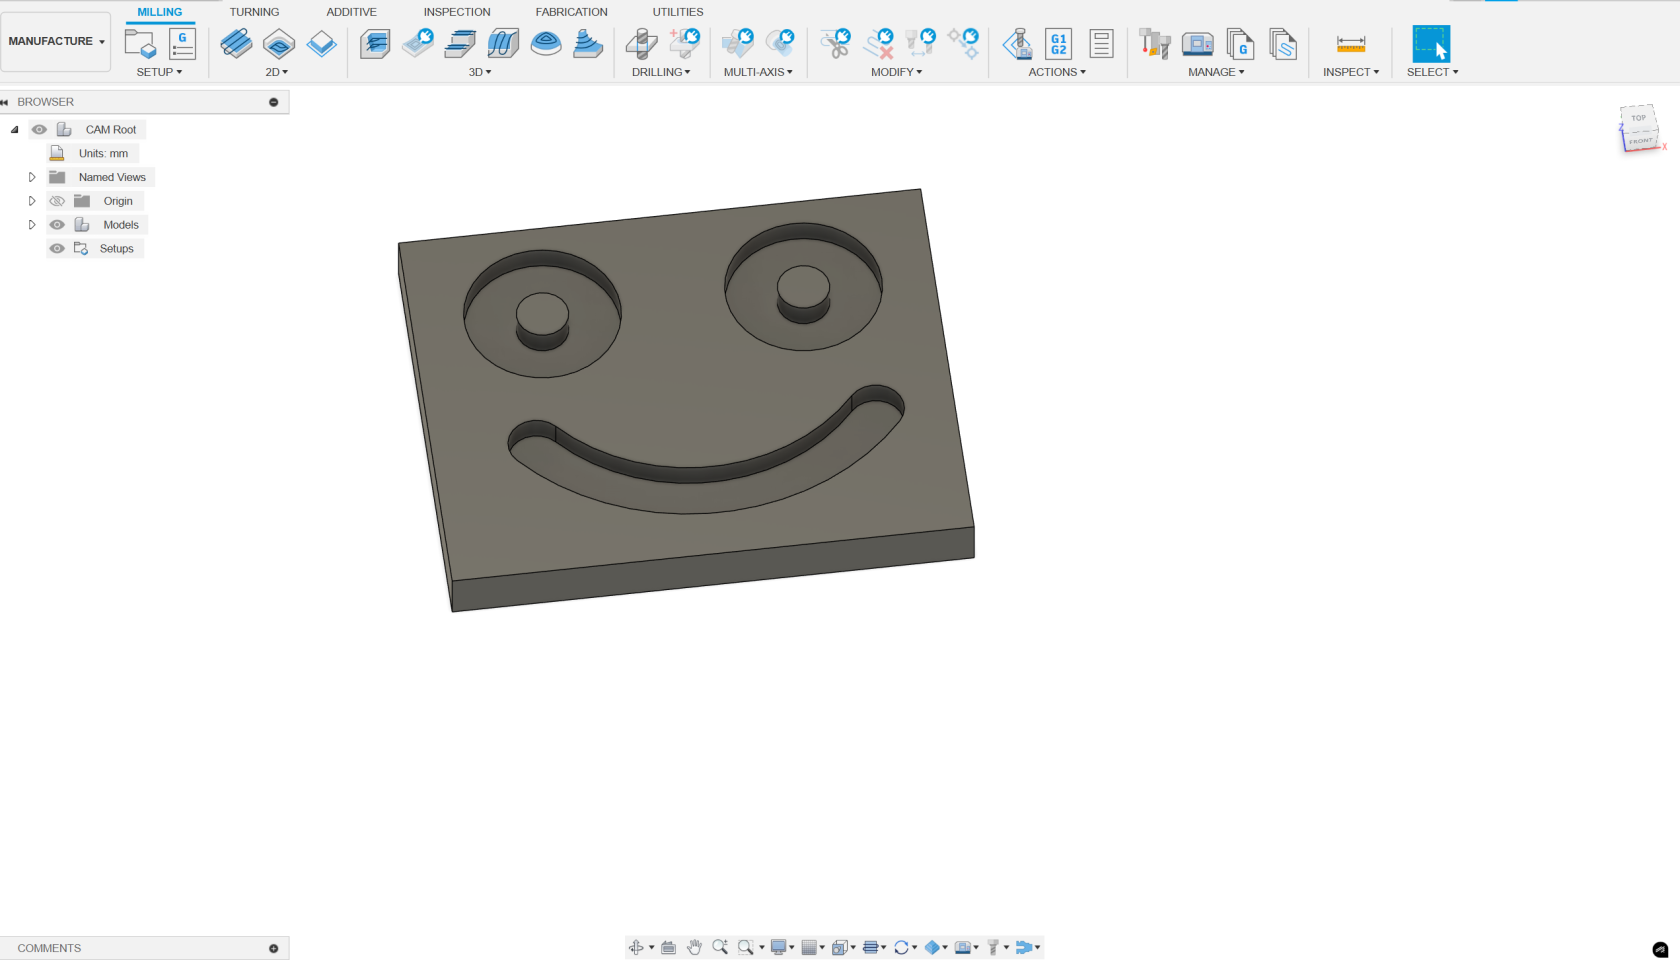Screen dimensions: 1680x960
Task: Click the Zoom magnifier icon
Action: click(x=720, y=947)
